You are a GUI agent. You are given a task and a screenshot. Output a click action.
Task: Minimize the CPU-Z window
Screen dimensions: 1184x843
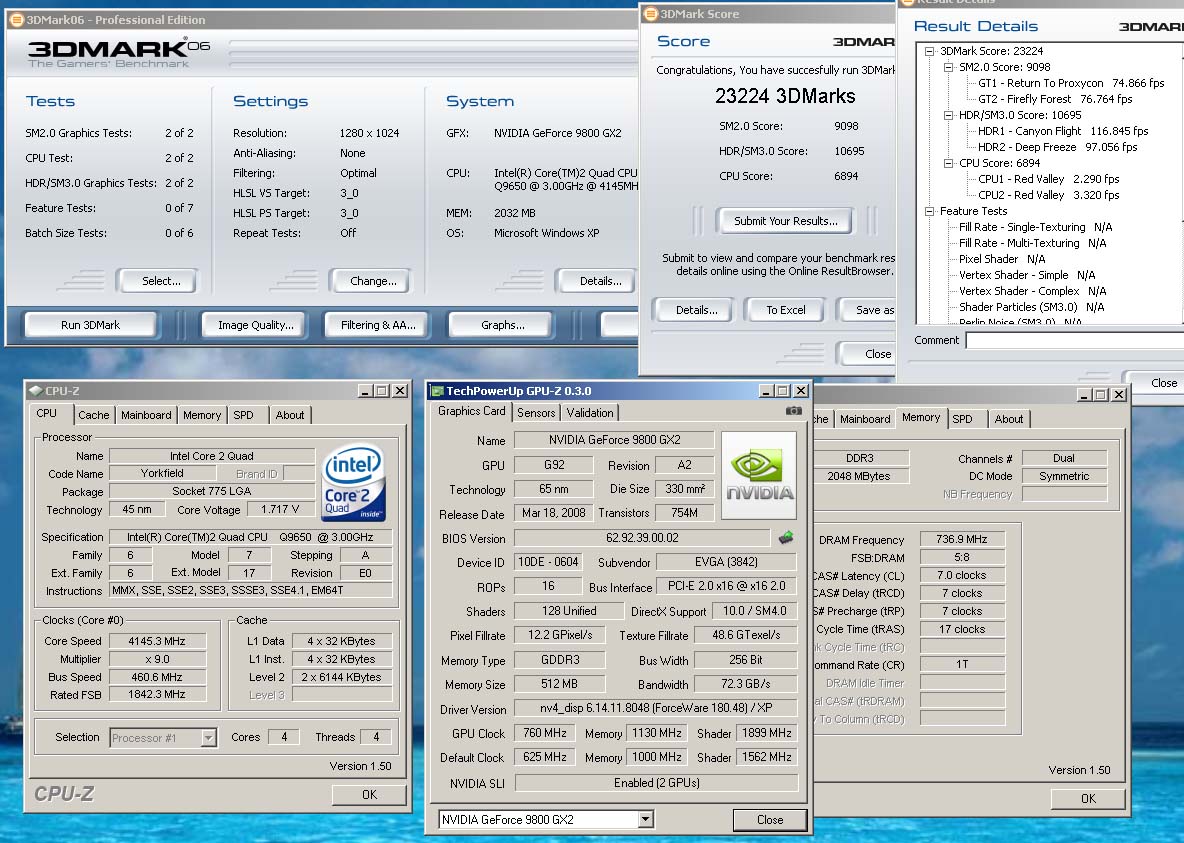tap(365, 391)
